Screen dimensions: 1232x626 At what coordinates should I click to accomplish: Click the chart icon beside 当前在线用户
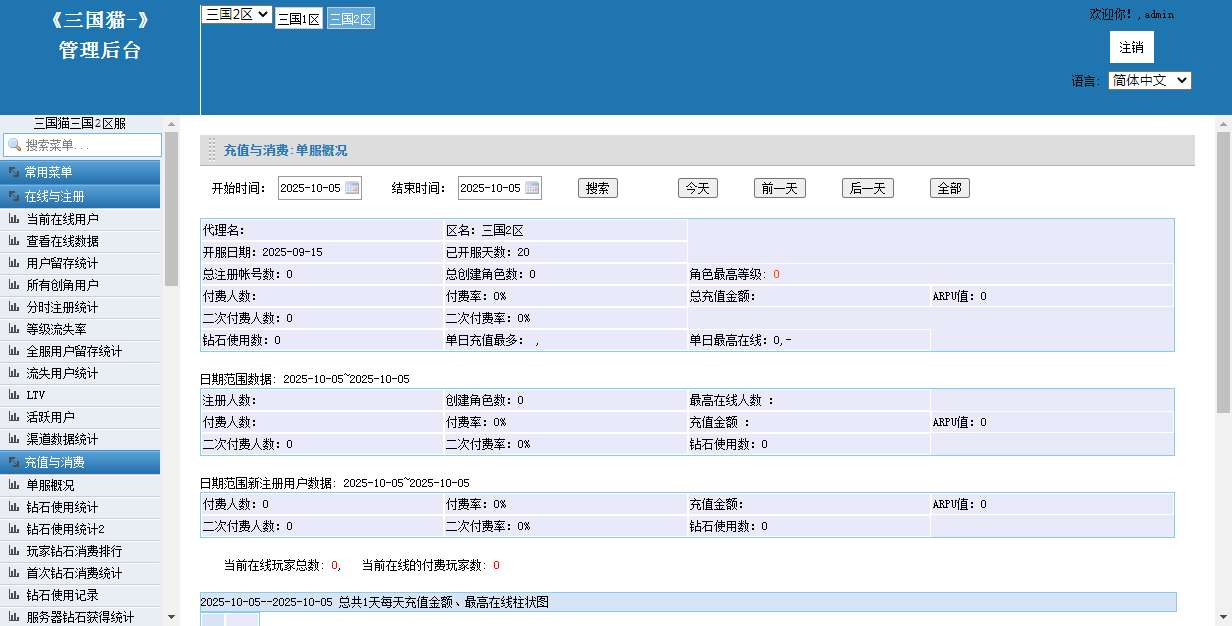(x=14, y=219)
